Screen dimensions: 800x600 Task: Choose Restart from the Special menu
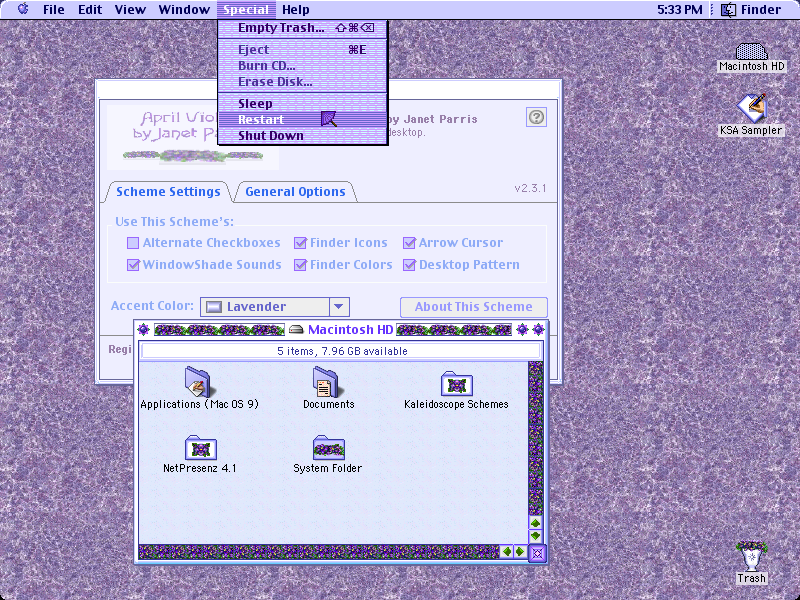tap(303, 119)
